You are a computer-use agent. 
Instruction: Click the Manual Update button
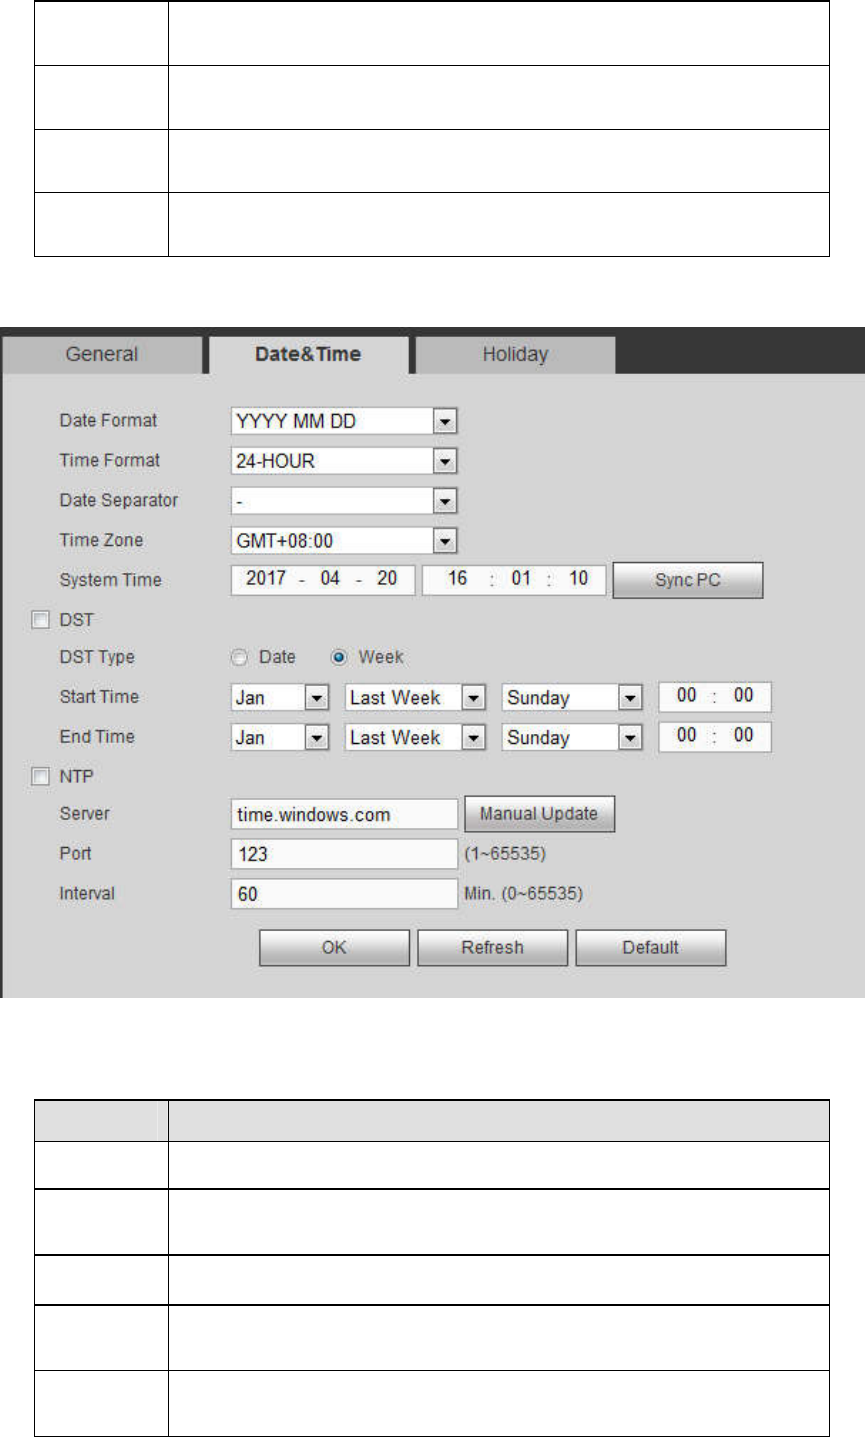(x=539, y=814)
